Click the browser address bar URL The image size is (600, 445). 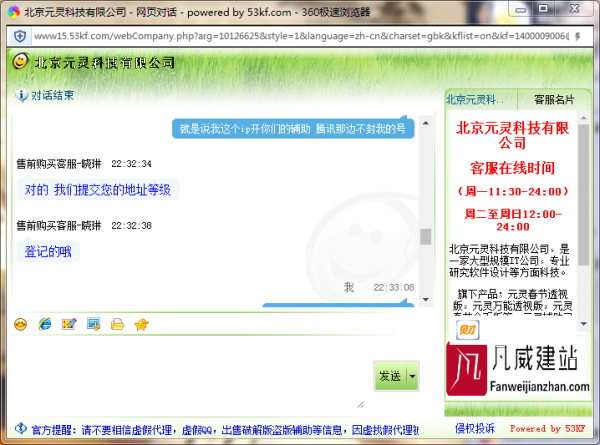point(302,36)
